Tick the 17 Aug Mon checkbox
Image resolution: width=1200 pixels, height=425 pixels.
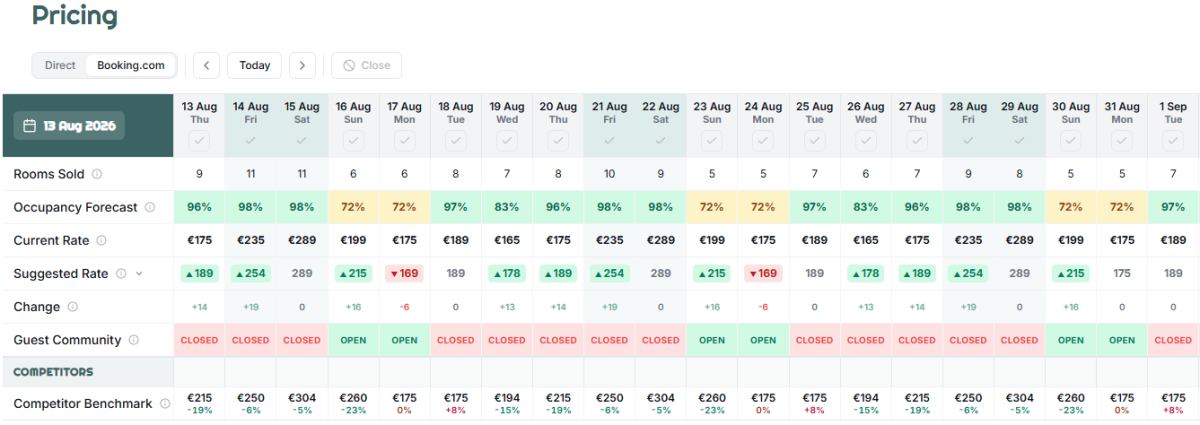(x=404, y=141)
